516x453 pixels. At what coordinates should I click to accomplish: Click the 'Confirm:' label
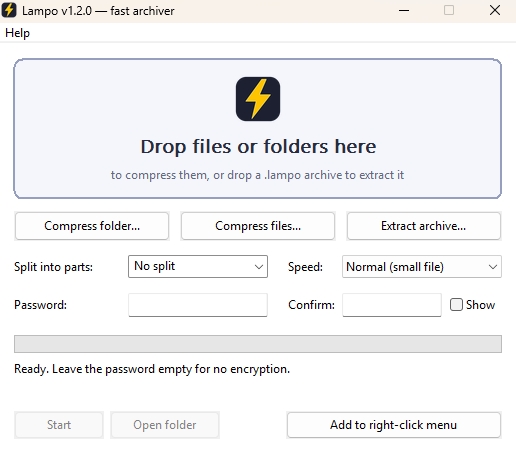(x=311, y=305)
